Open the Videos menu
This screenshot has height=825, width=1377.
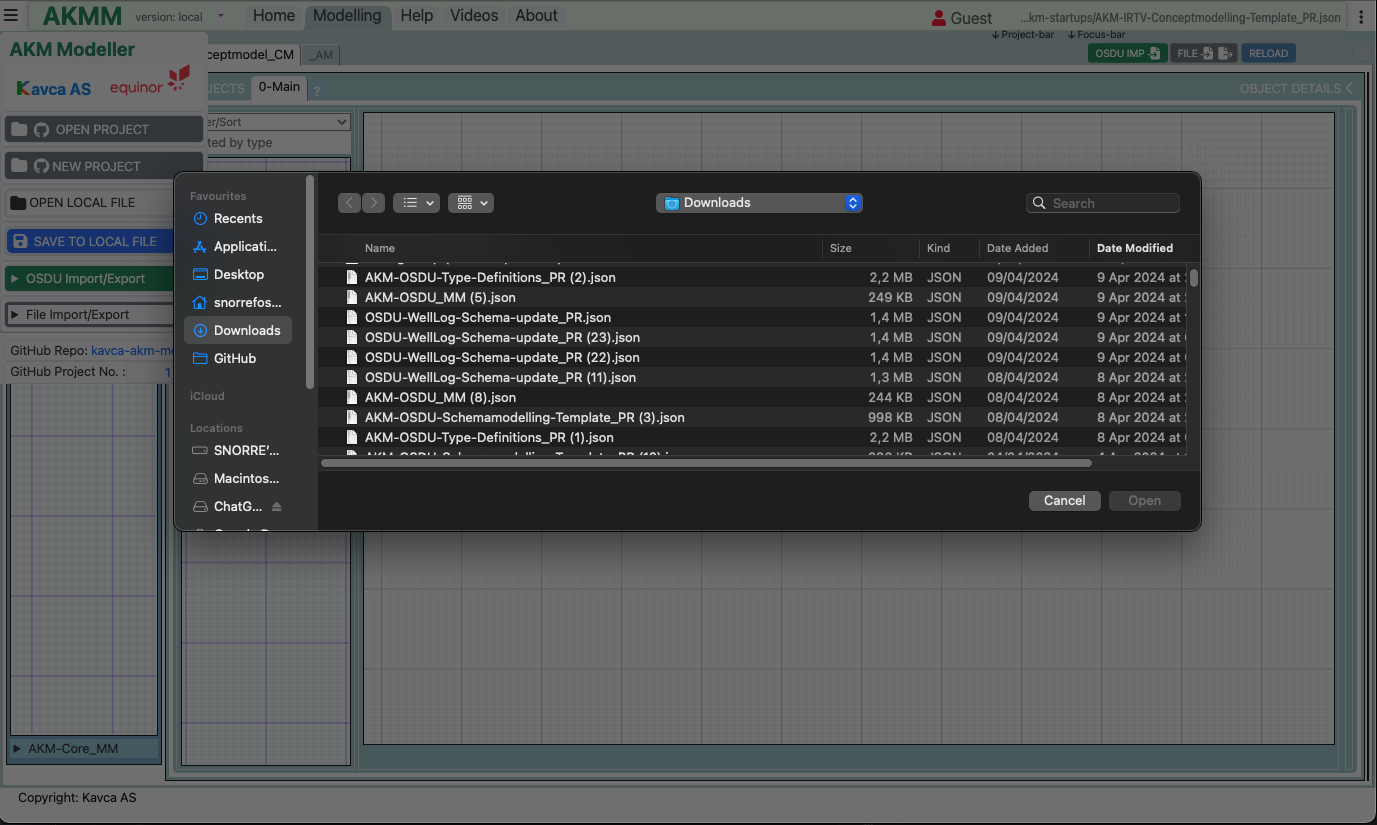(474, 16)
